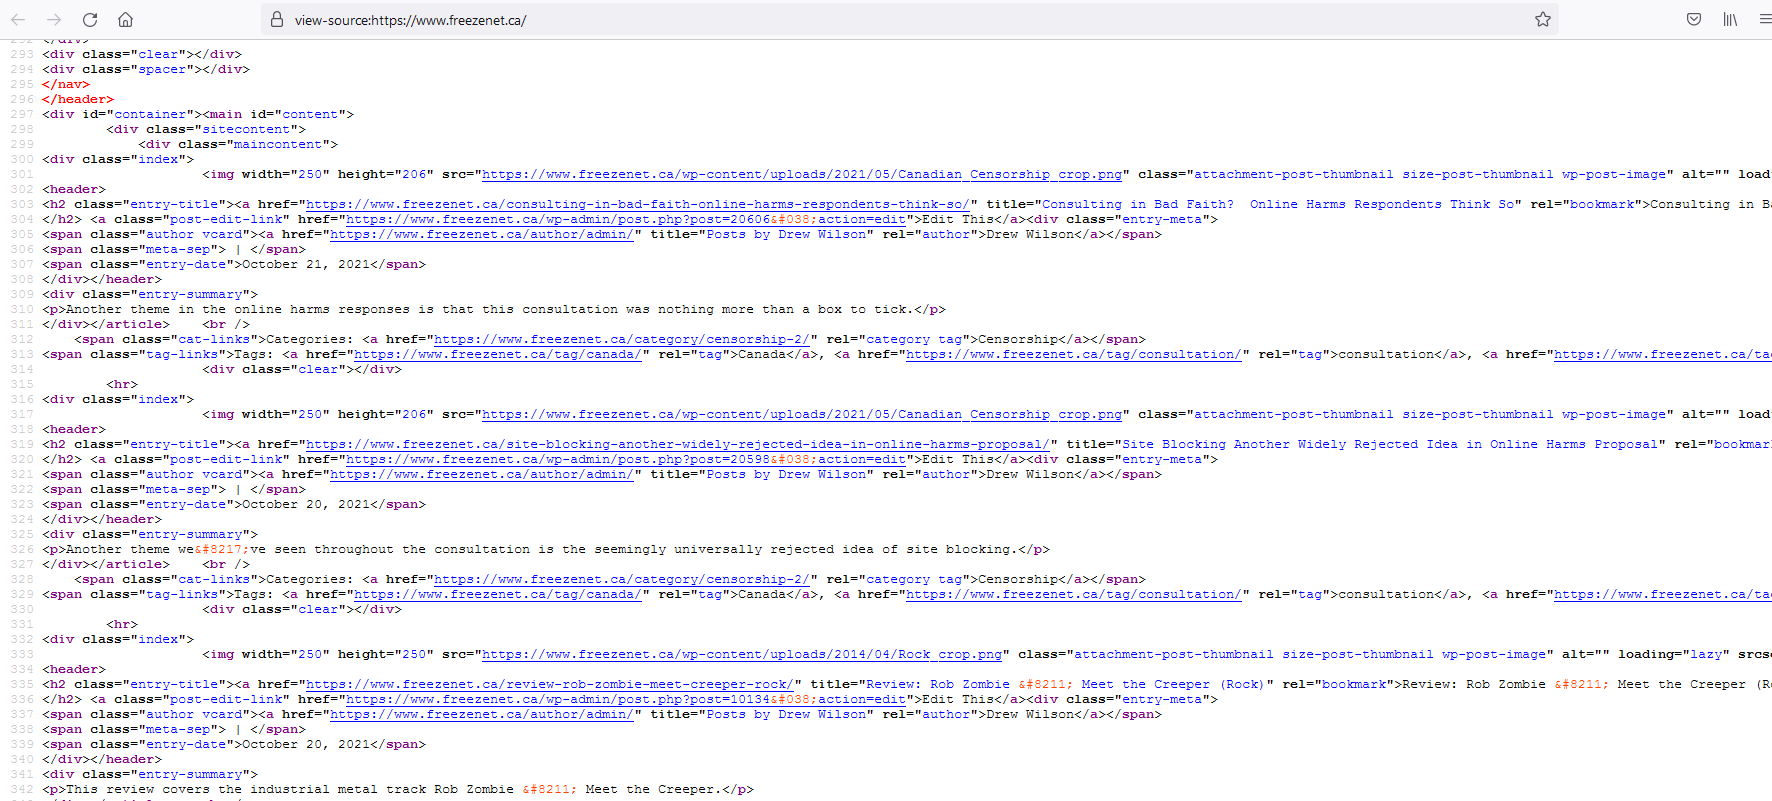The image size is (1772, 801).
Task: Open the tag/consultation link on line 329
Action: (x=1074, y=594)
